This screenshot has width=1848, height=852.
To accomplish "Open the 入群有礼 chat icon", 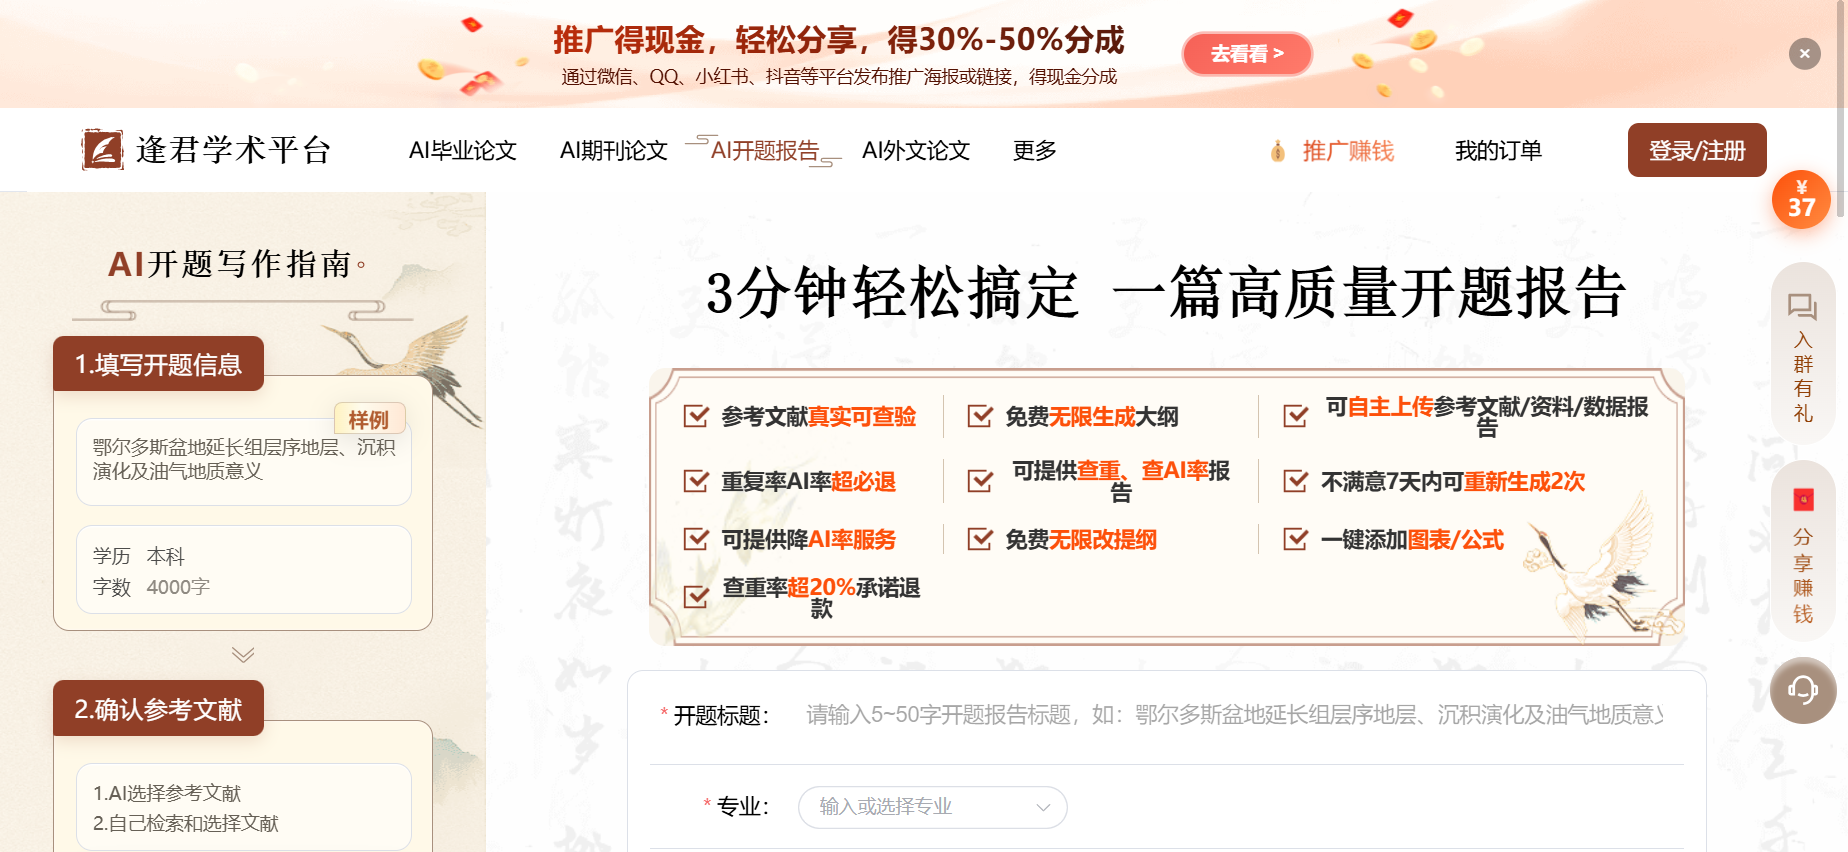I will (1802, 306).
